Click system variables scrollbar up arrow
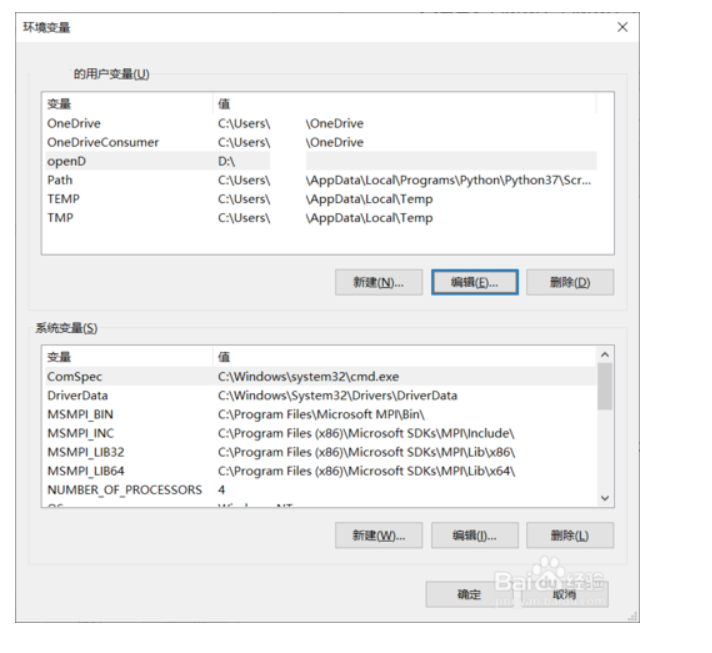Image resolution: width=712 pixels, height=653 pixels. (605, 355)
